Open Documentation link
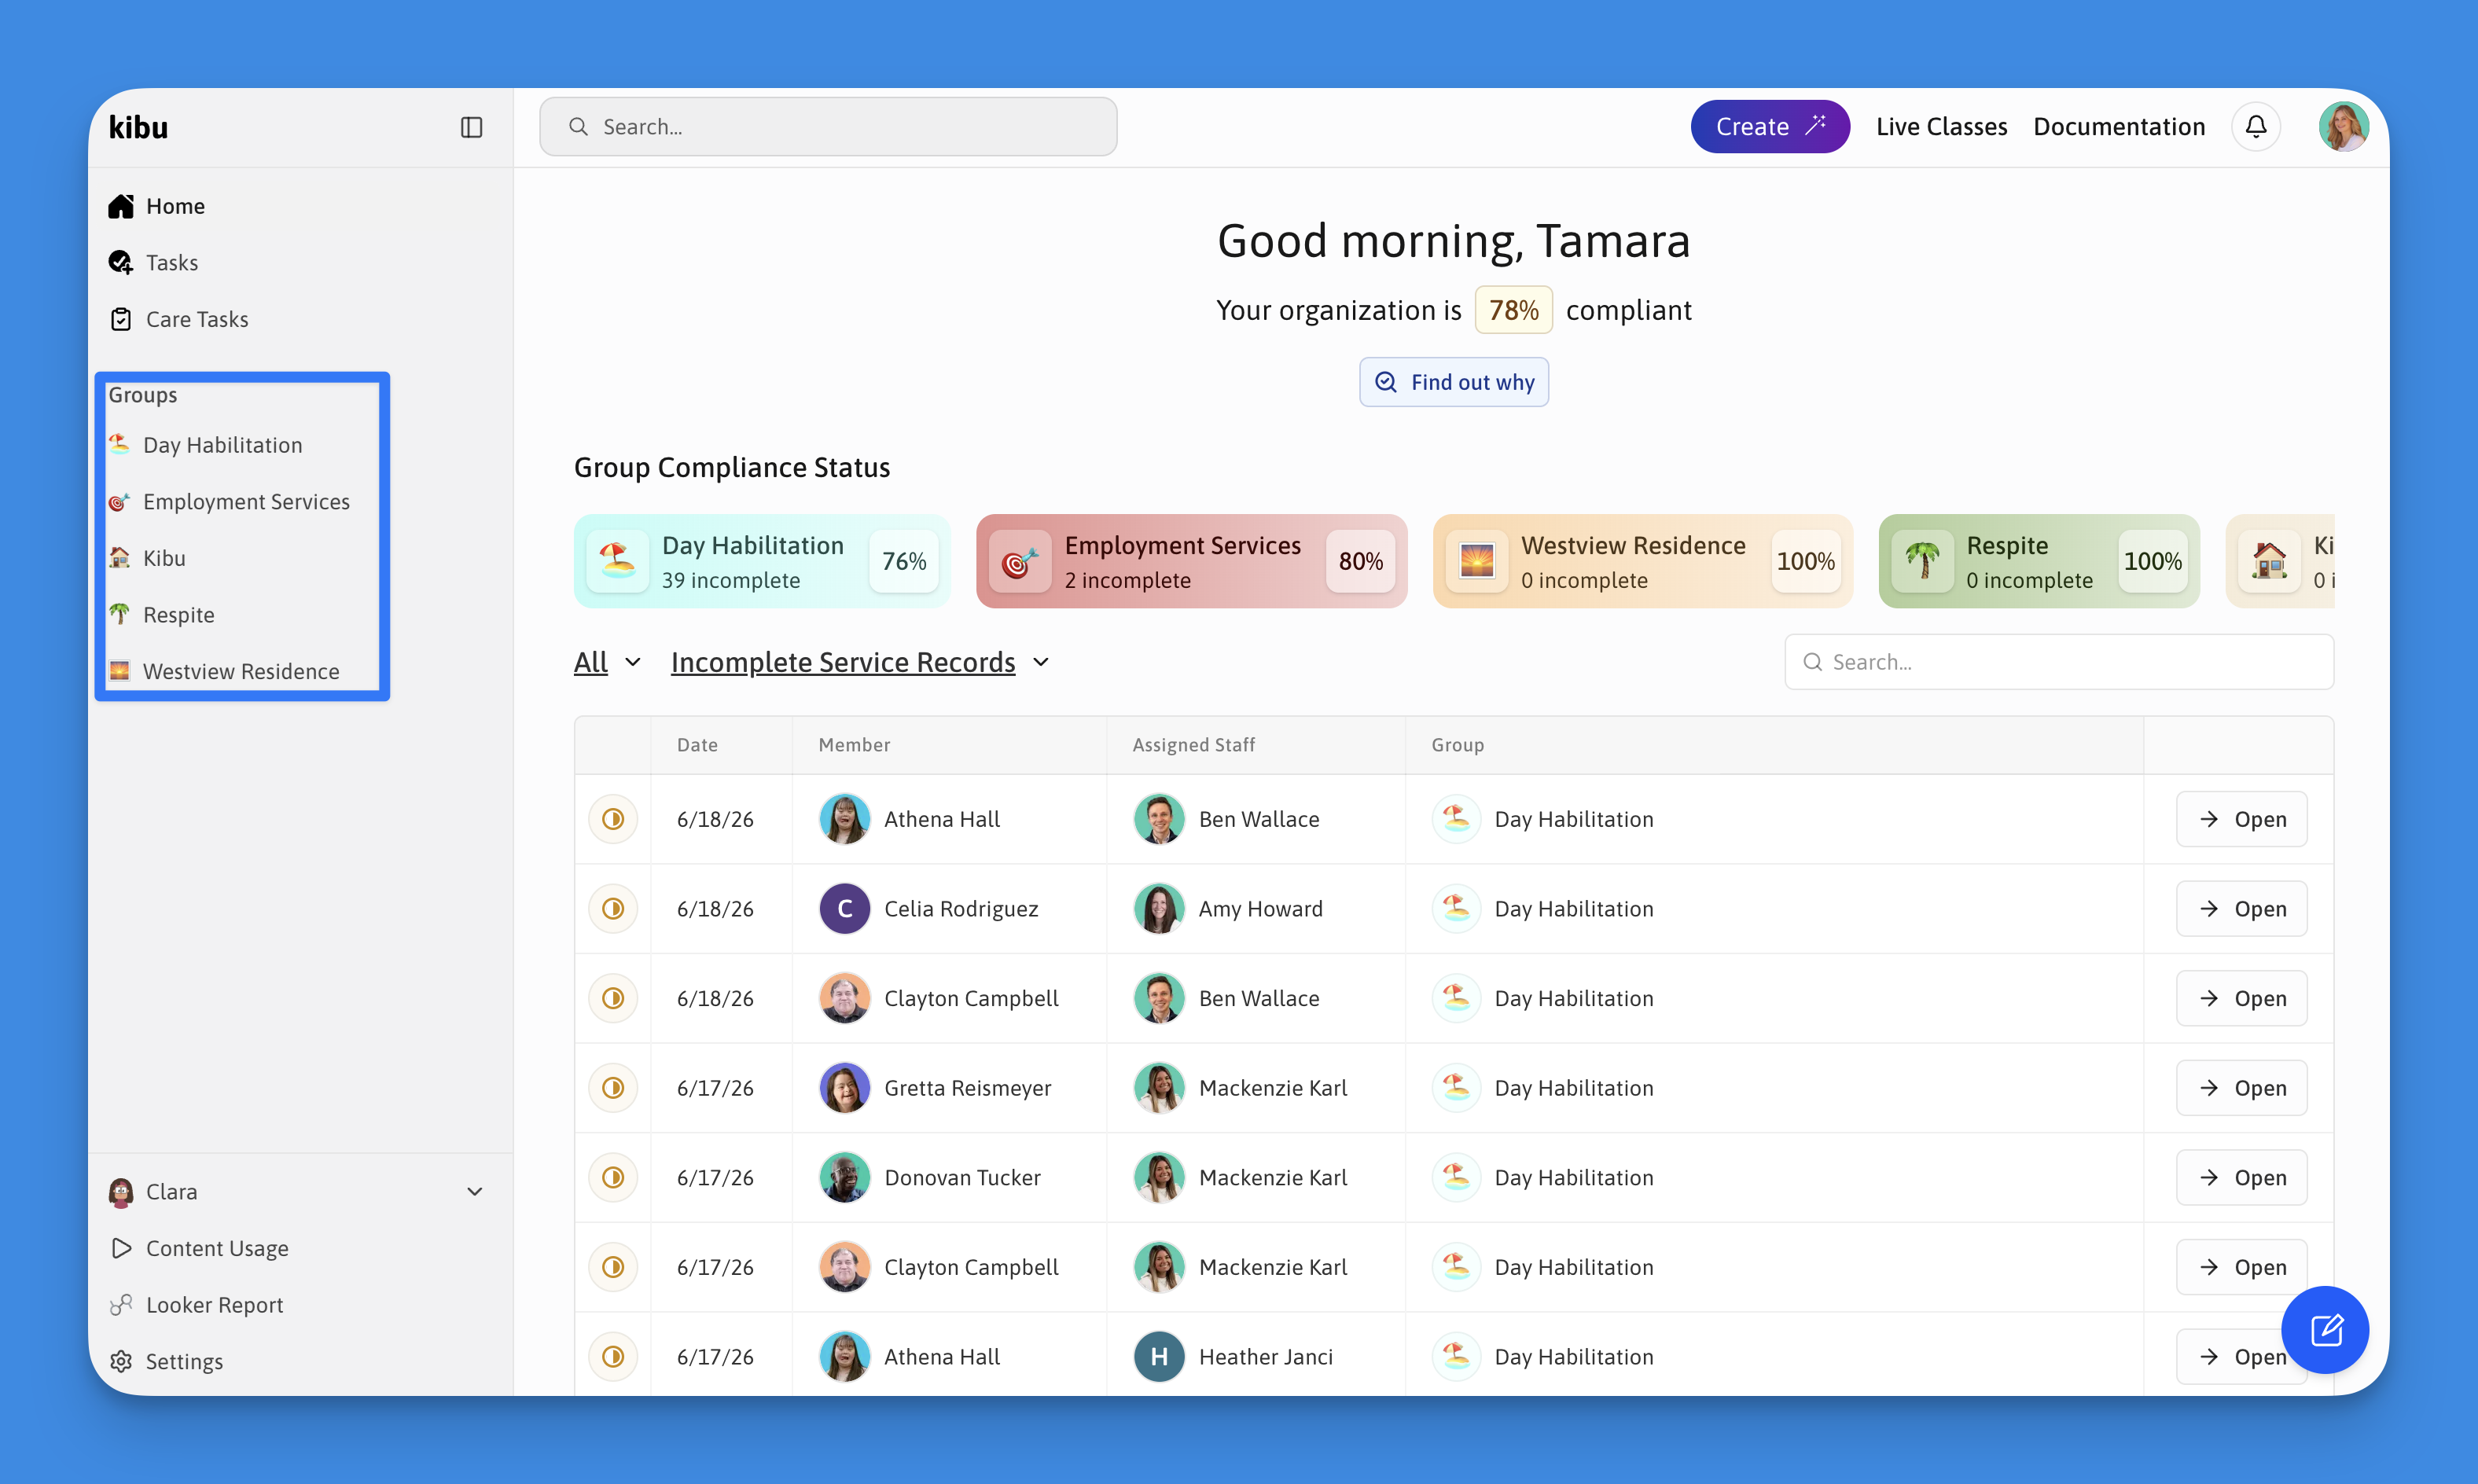 [2119, 126]
